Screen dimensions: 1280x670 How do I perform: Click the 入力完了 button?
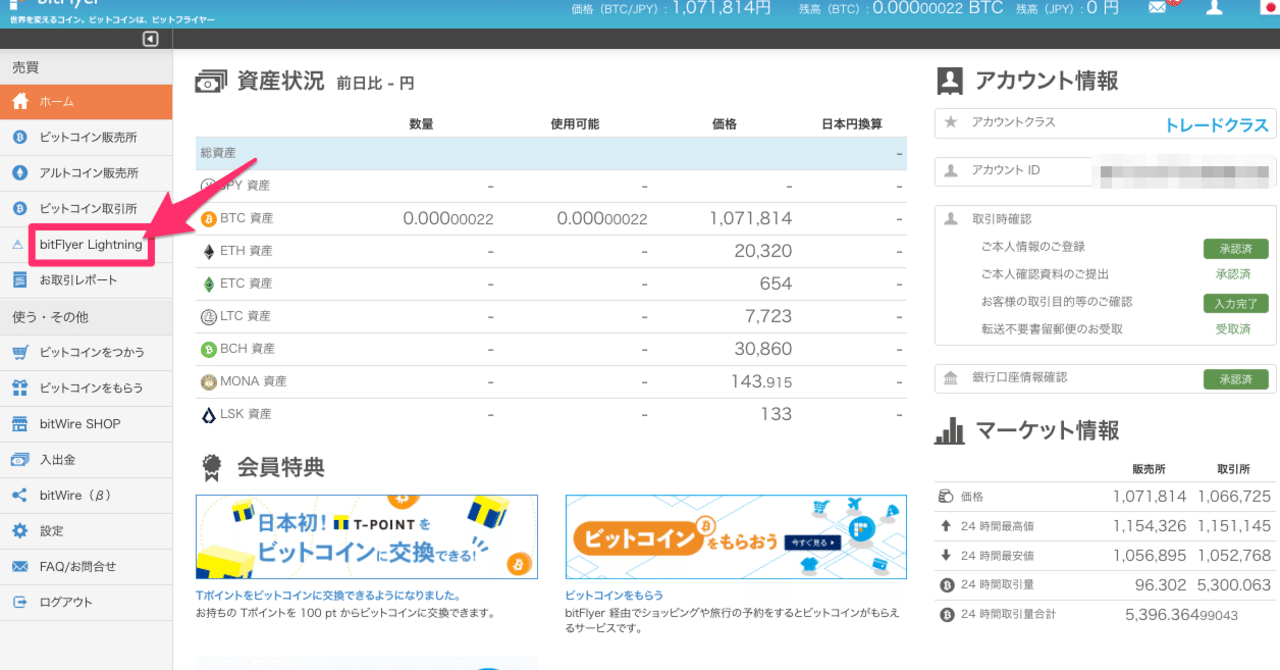click(x=1235, y=302)
